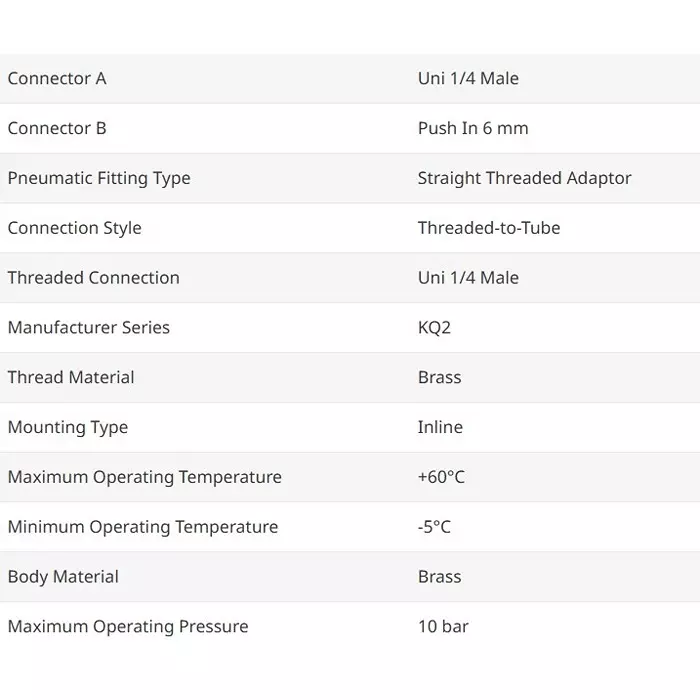The height and width of the screenshot is (700, 700).
Task: Select the Threaded-to-Tube value
Action: point(489,228)
